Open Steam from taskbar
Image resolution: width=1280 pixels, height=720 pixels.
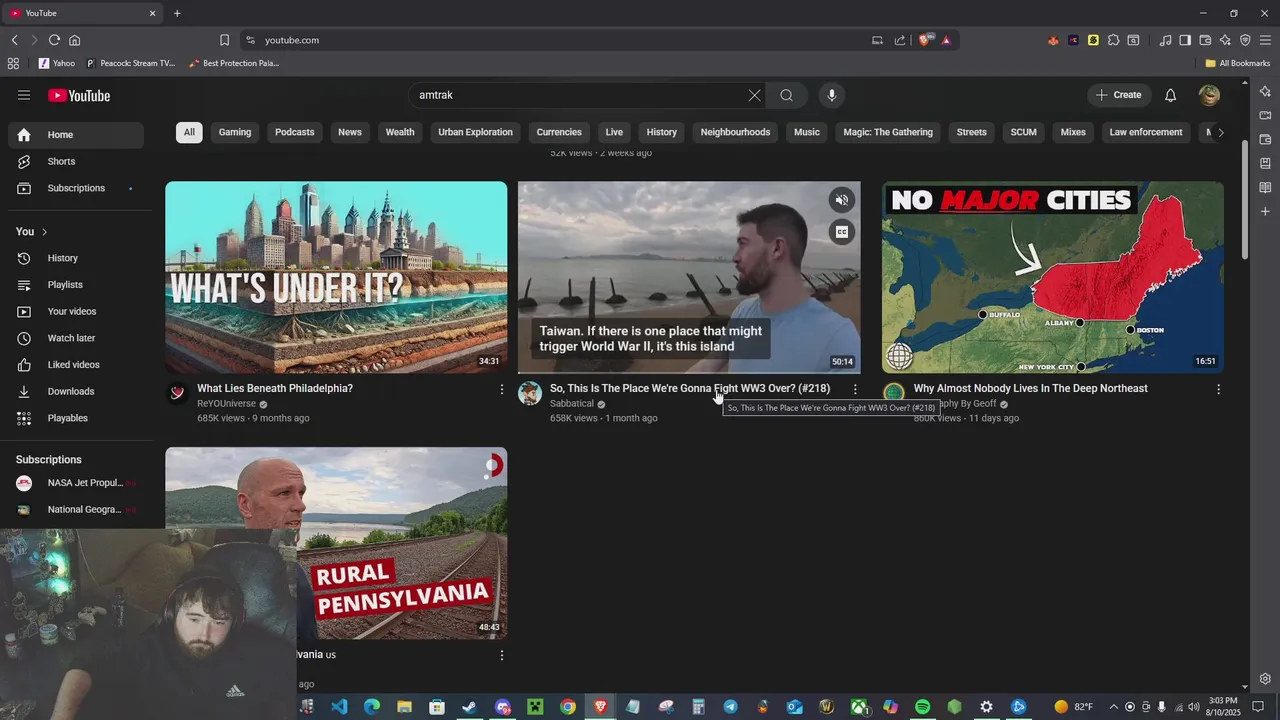point(469,707)
